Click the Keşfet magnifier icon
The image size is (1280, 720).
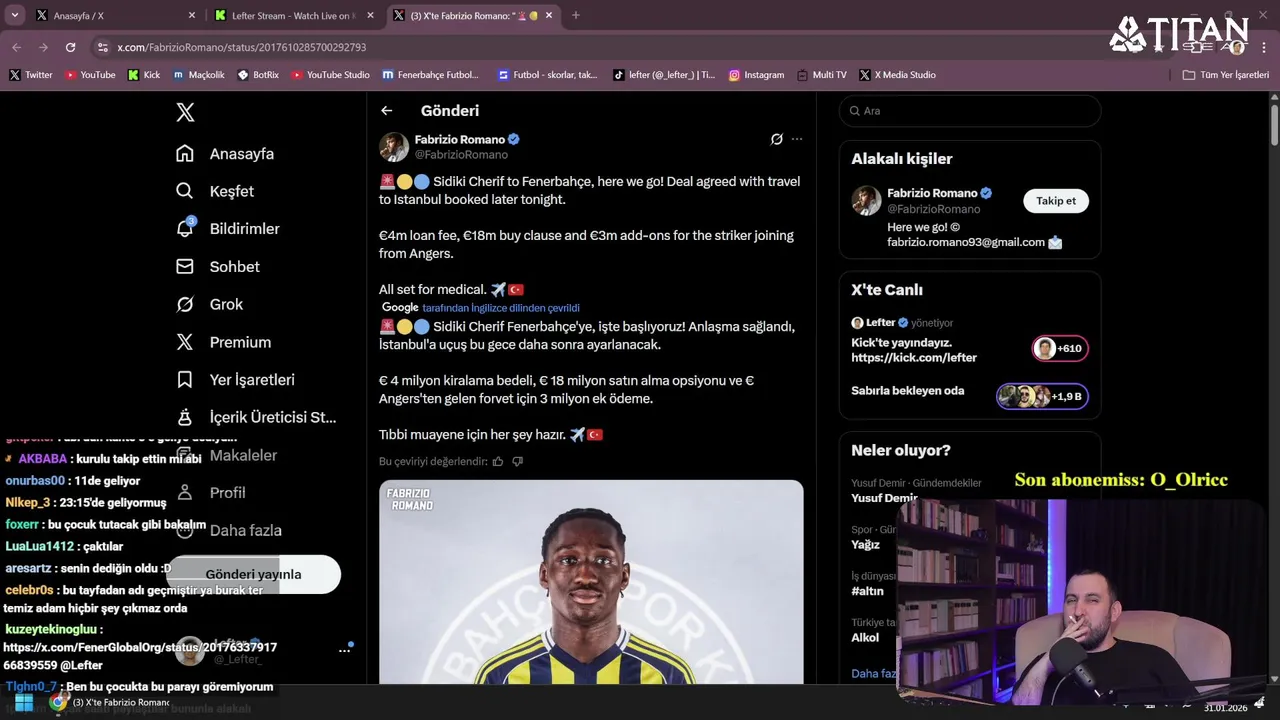185,191
